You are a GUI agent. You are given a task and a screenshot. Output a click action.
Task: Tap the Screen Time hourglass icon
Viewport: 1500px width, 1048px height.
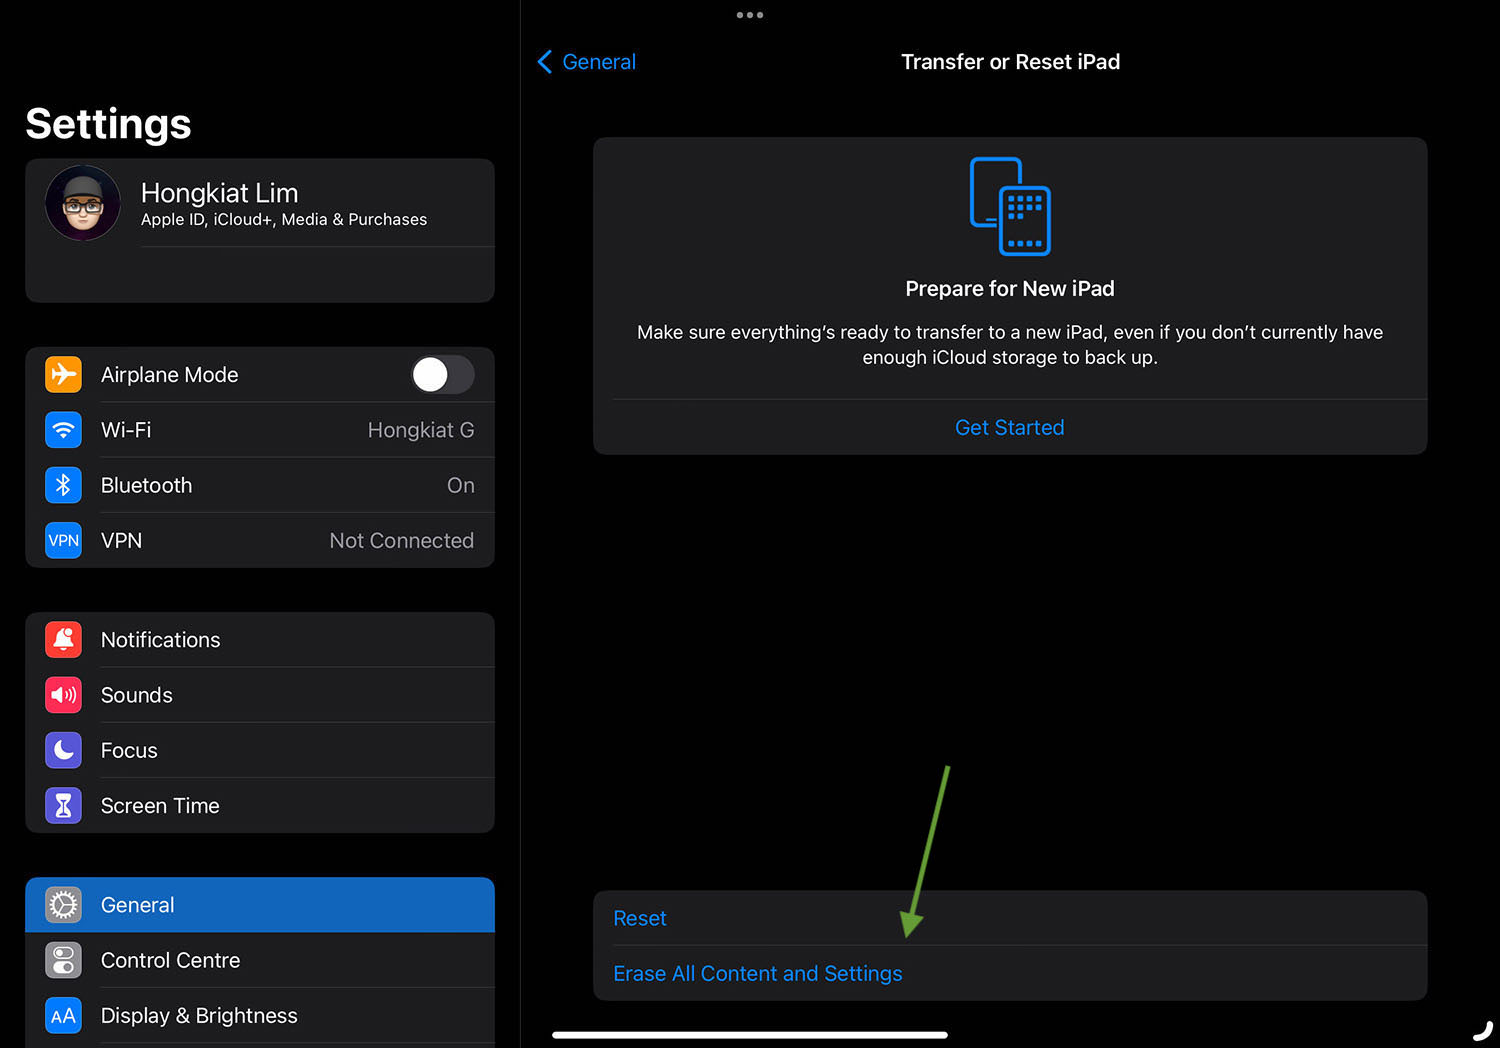click(63, 805)
